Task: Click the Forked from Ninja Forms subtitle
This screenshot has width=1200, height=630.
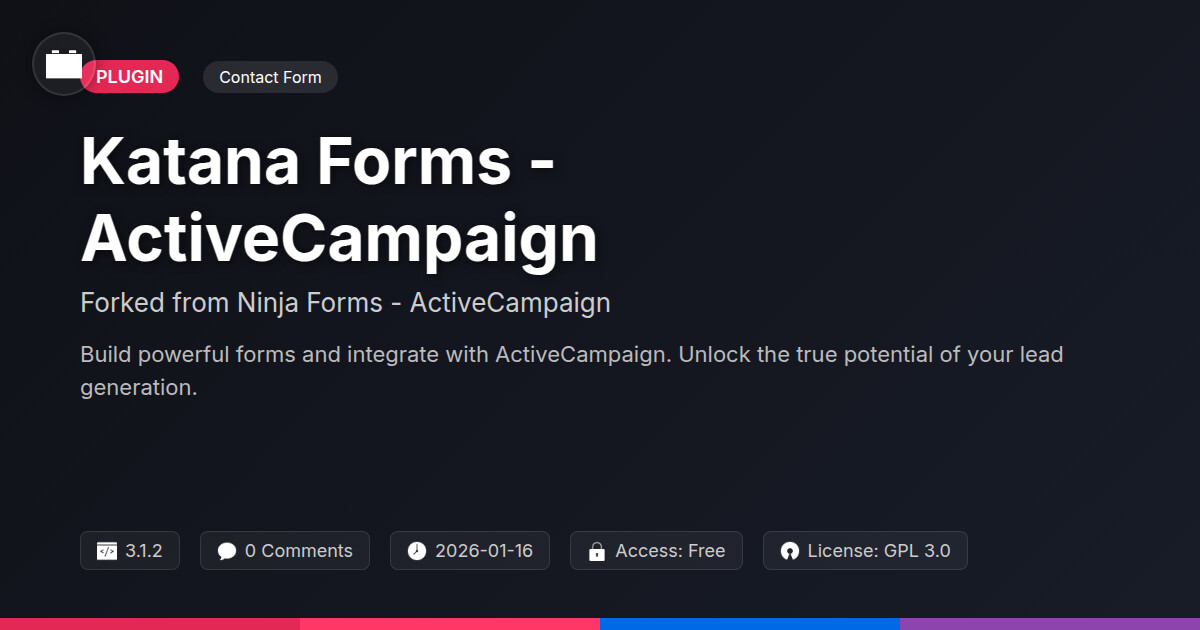Action: pos(345,302)
